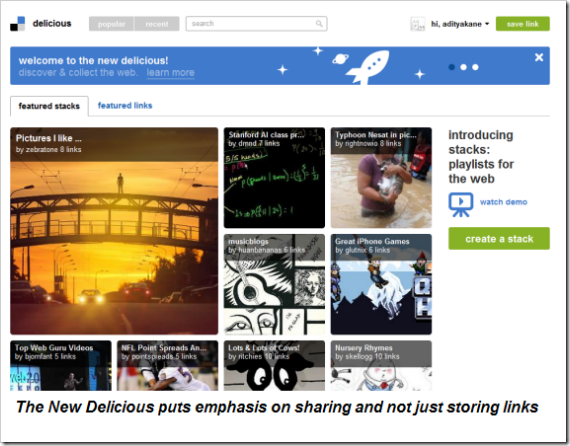
Task: Click the watch demo projector icon
Action: [461, 205]
